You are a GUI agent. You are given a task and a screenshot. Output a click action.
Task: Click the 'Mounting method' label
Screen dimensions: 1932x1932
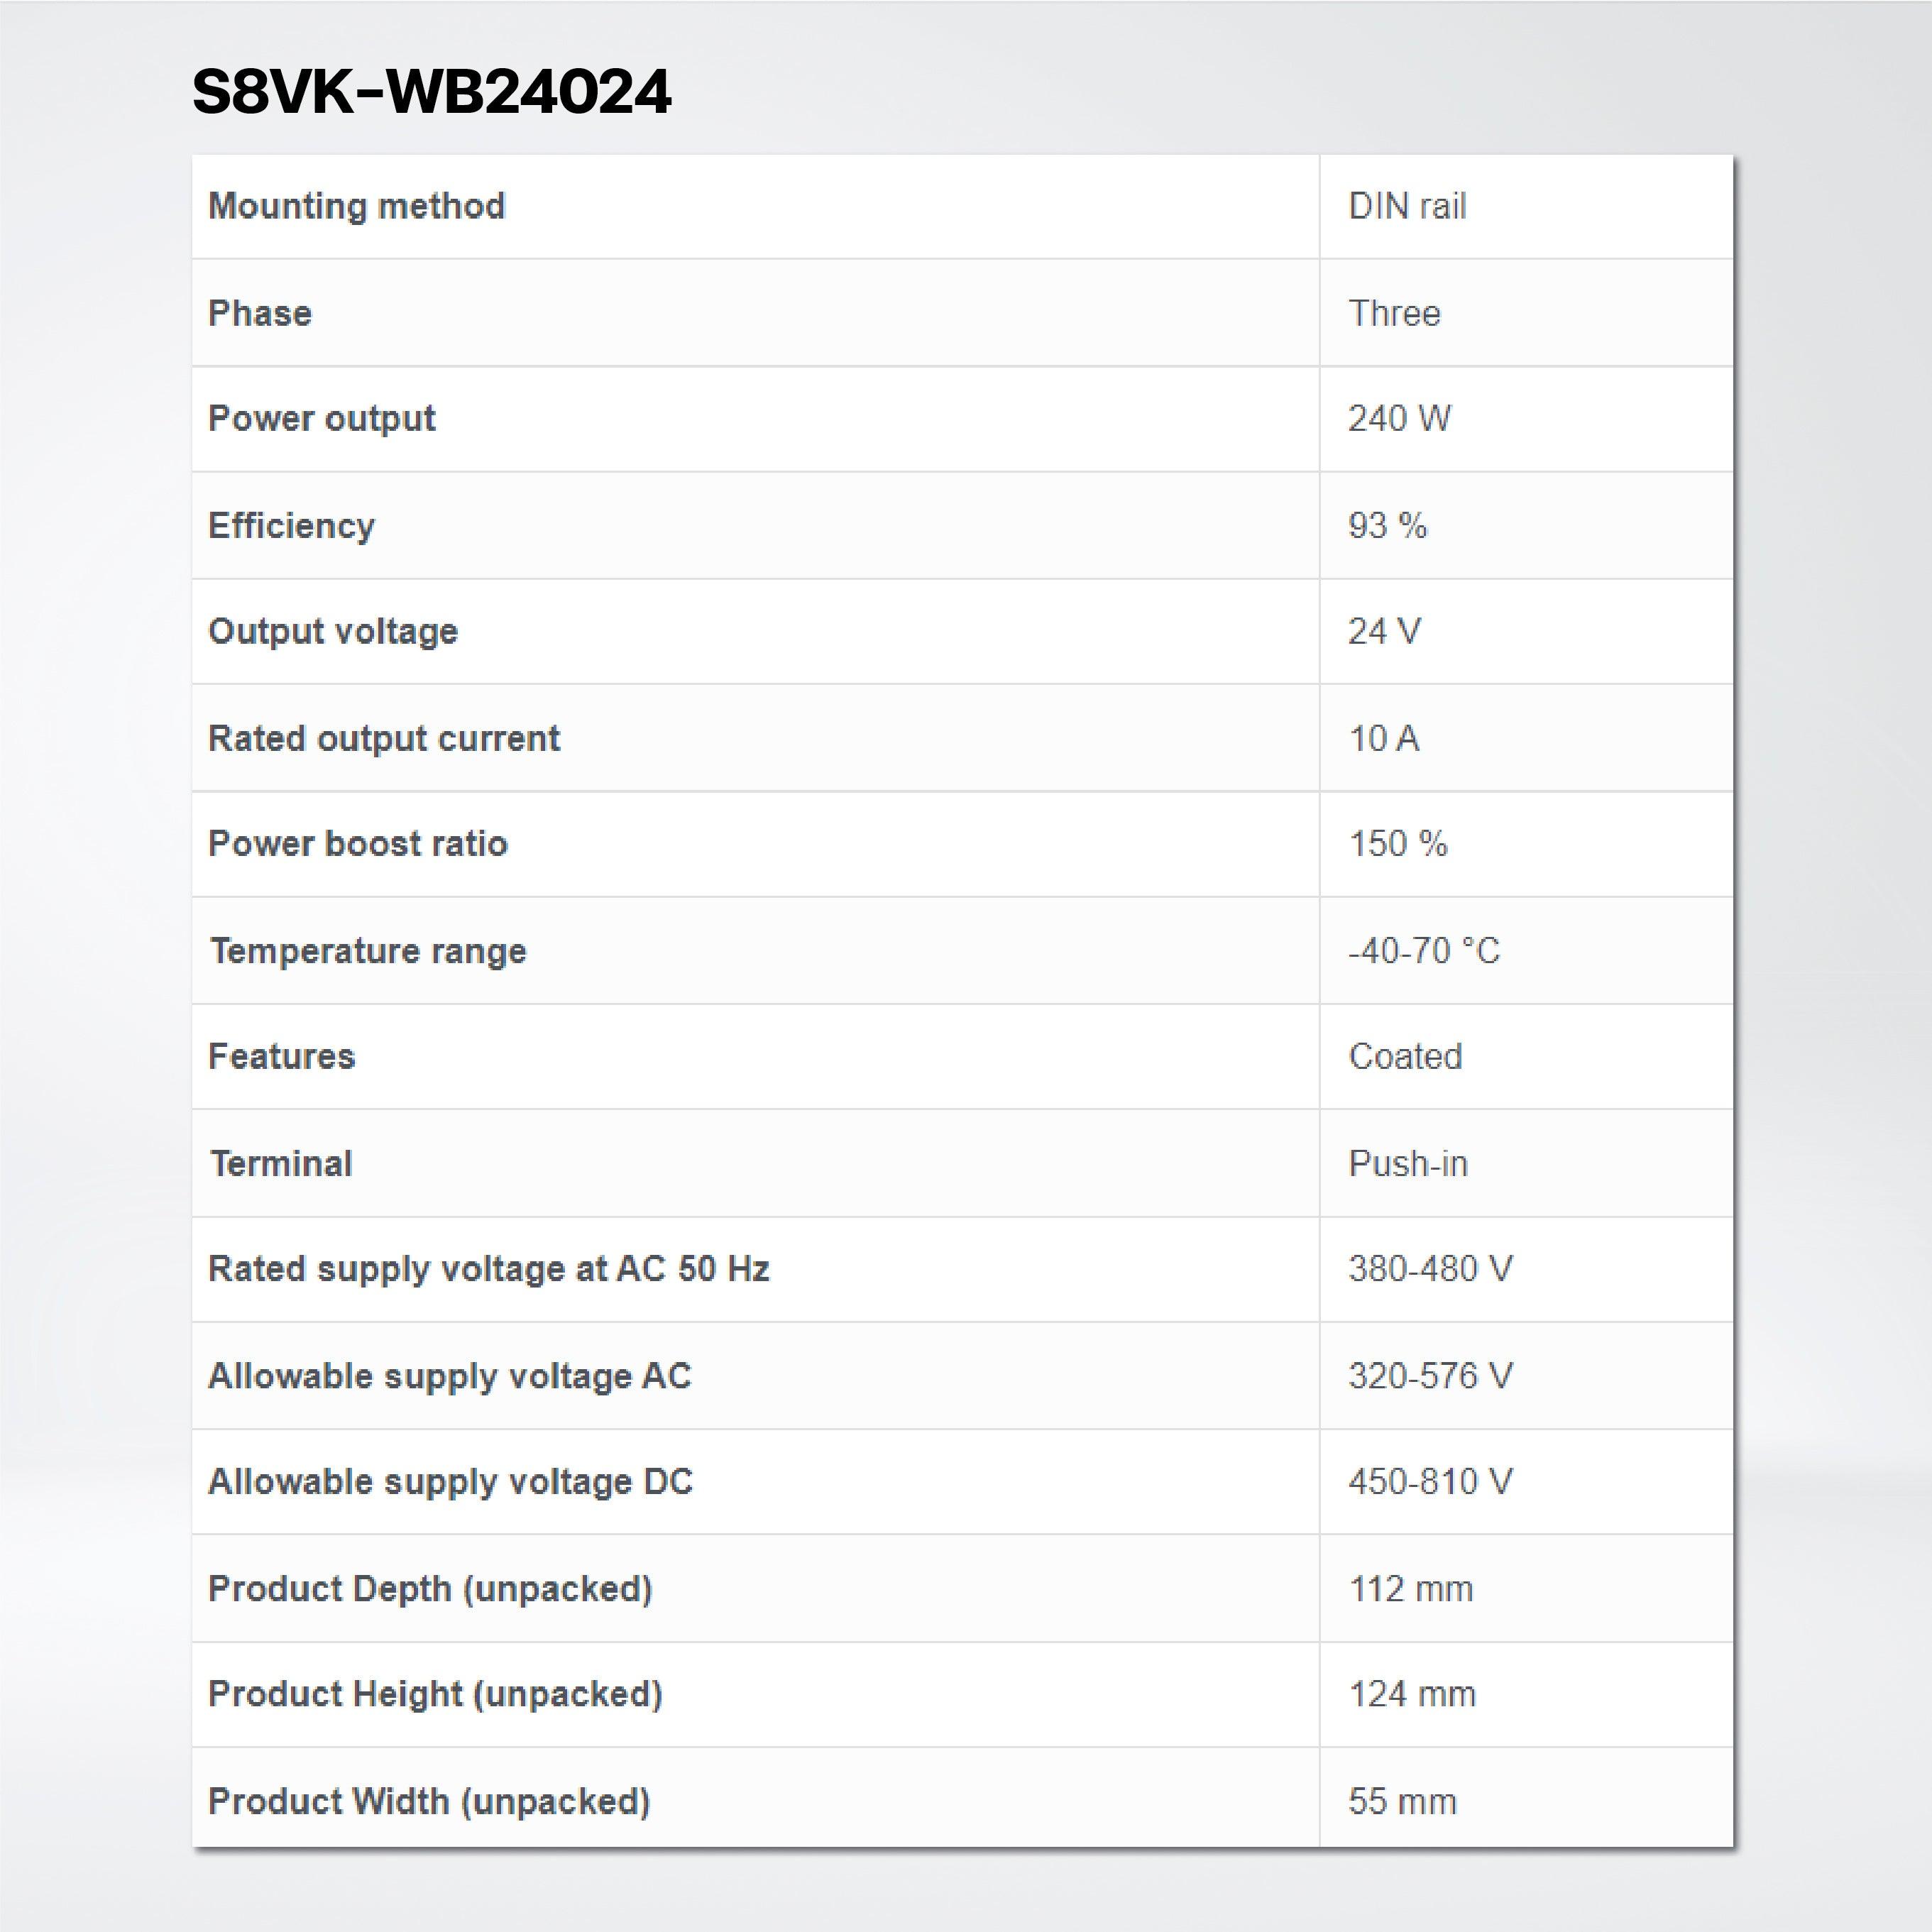(357, 206)
